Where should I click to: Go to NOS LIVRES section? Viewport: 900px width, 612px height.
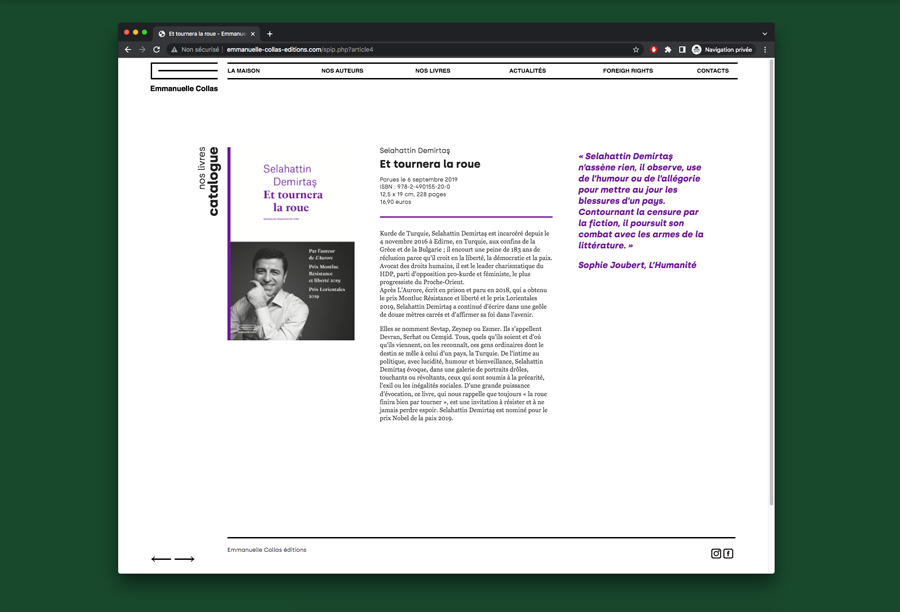pos(432,71)
